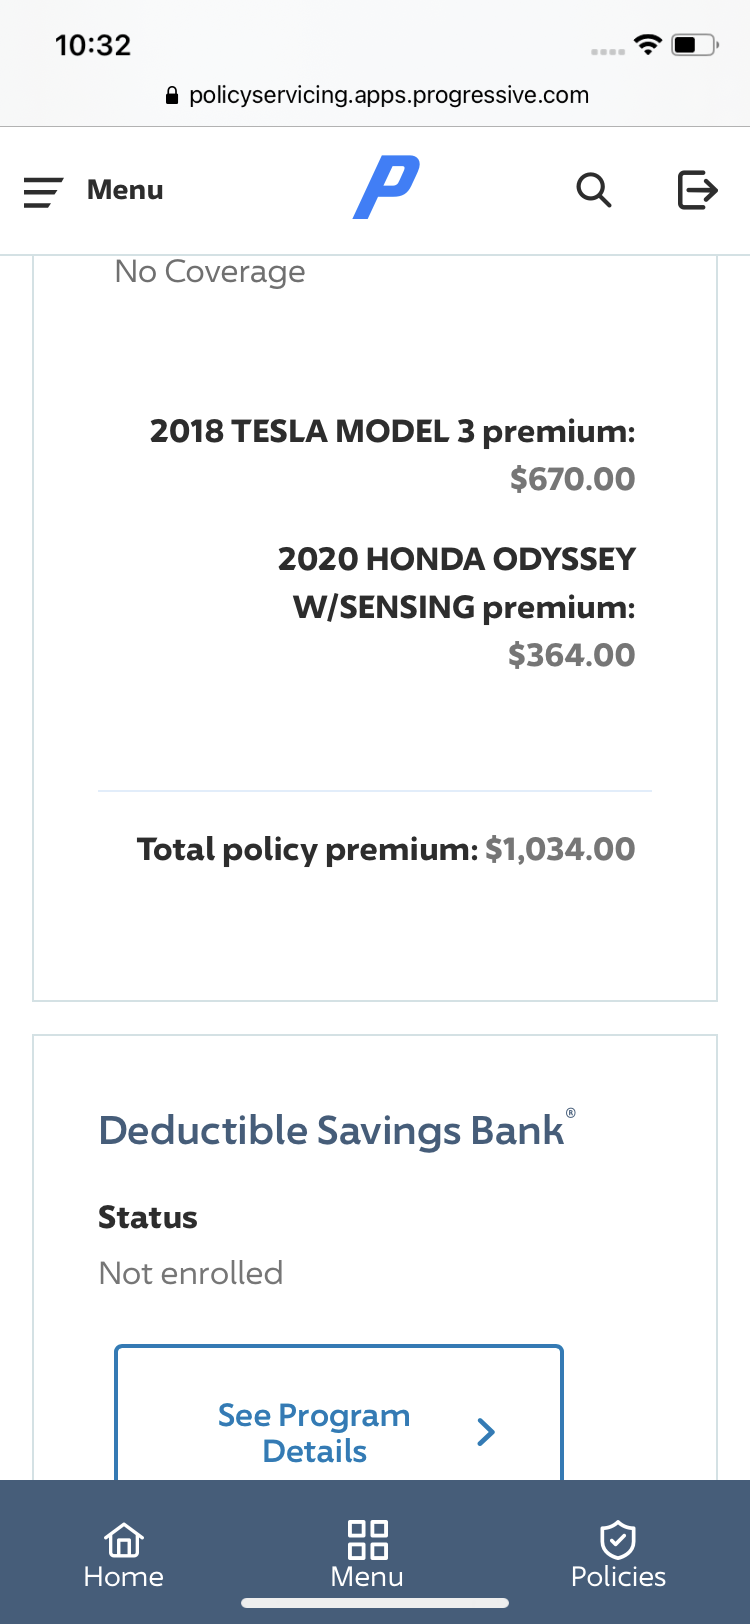Tap the $1,034.00 total policy premium
Viewport: 750px width, 1624px height.
pyautogui.click(x=560, y=849)
